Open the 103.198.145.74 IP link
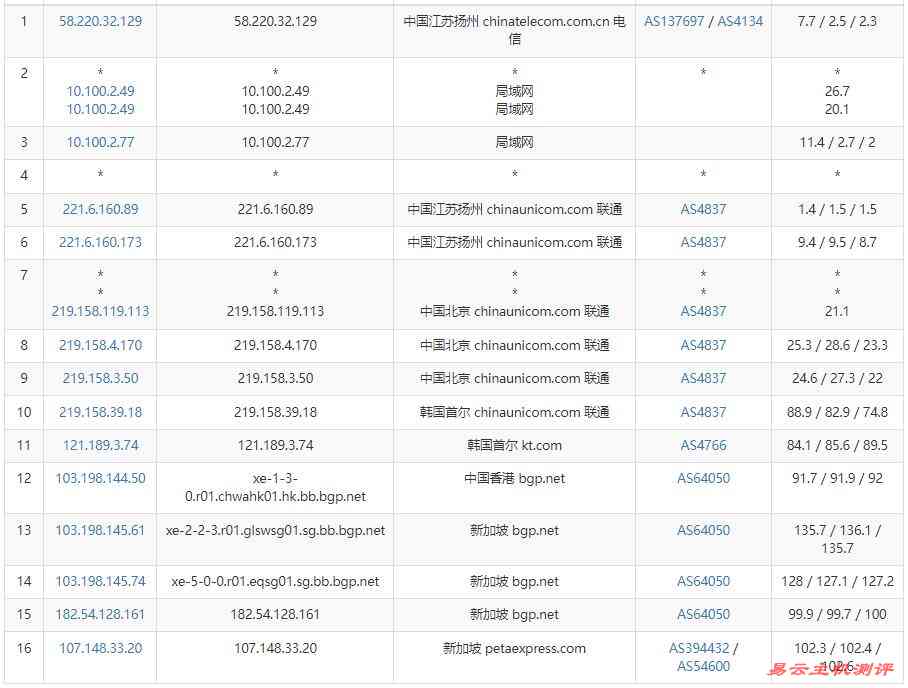The width and height of the screenshot is (908, 688). coord(100,581)
